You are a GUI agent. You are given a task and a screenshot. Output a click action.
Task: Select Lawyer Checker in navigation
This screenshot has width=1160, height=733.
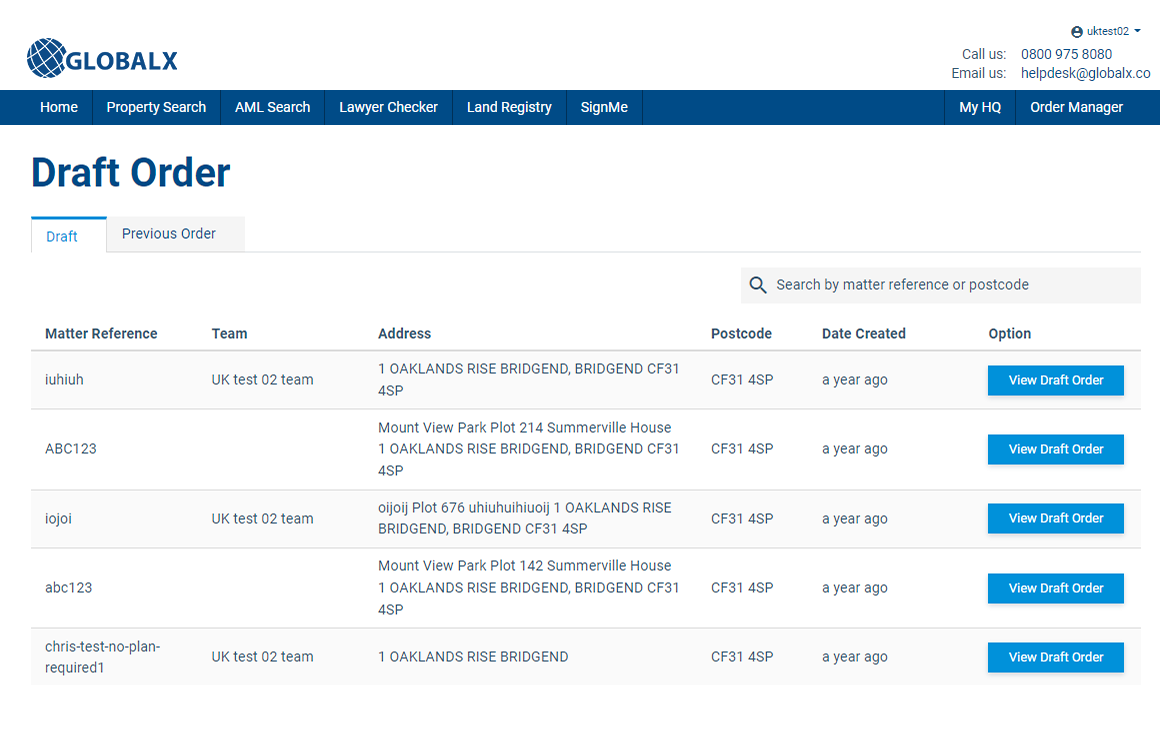pos(388,107)
